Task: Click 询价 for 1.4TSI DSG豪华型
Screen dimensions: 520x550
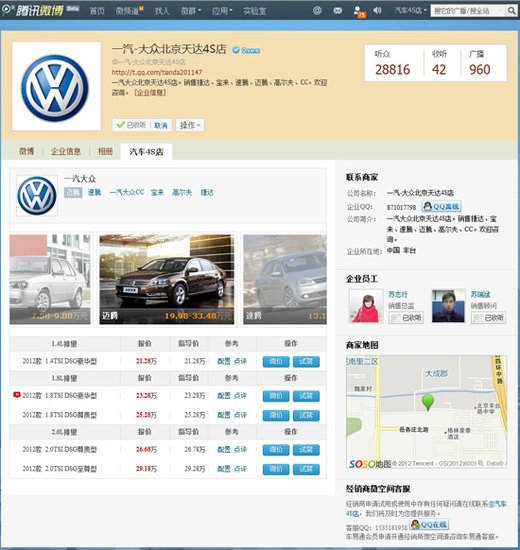Action: 276,361
